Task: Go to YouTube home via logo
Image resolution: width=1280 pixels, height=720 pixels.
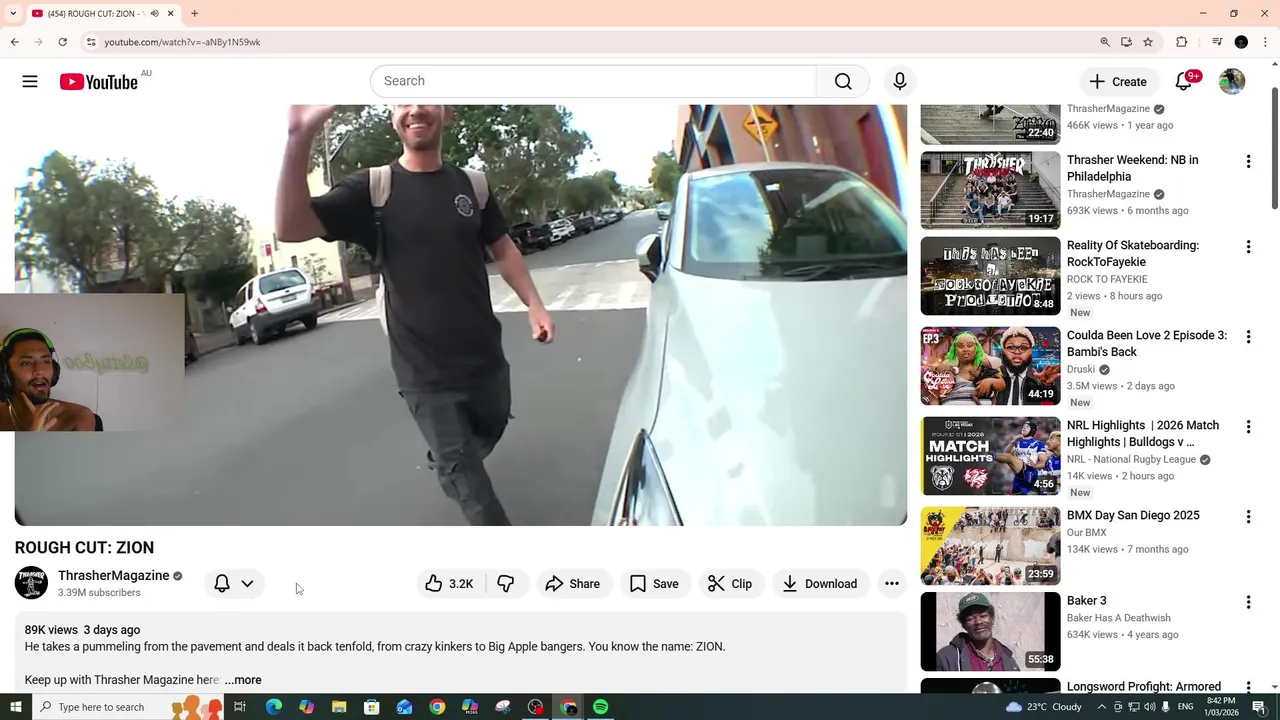Action: [x=98, y=82]
